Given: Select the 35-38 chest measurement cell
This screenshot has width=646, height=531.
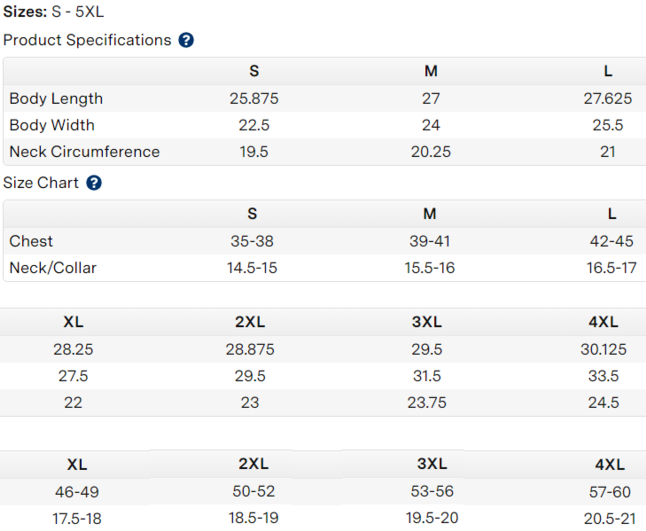Looking at the screenshot, I should pyautogui.click(x=253, y=241).
